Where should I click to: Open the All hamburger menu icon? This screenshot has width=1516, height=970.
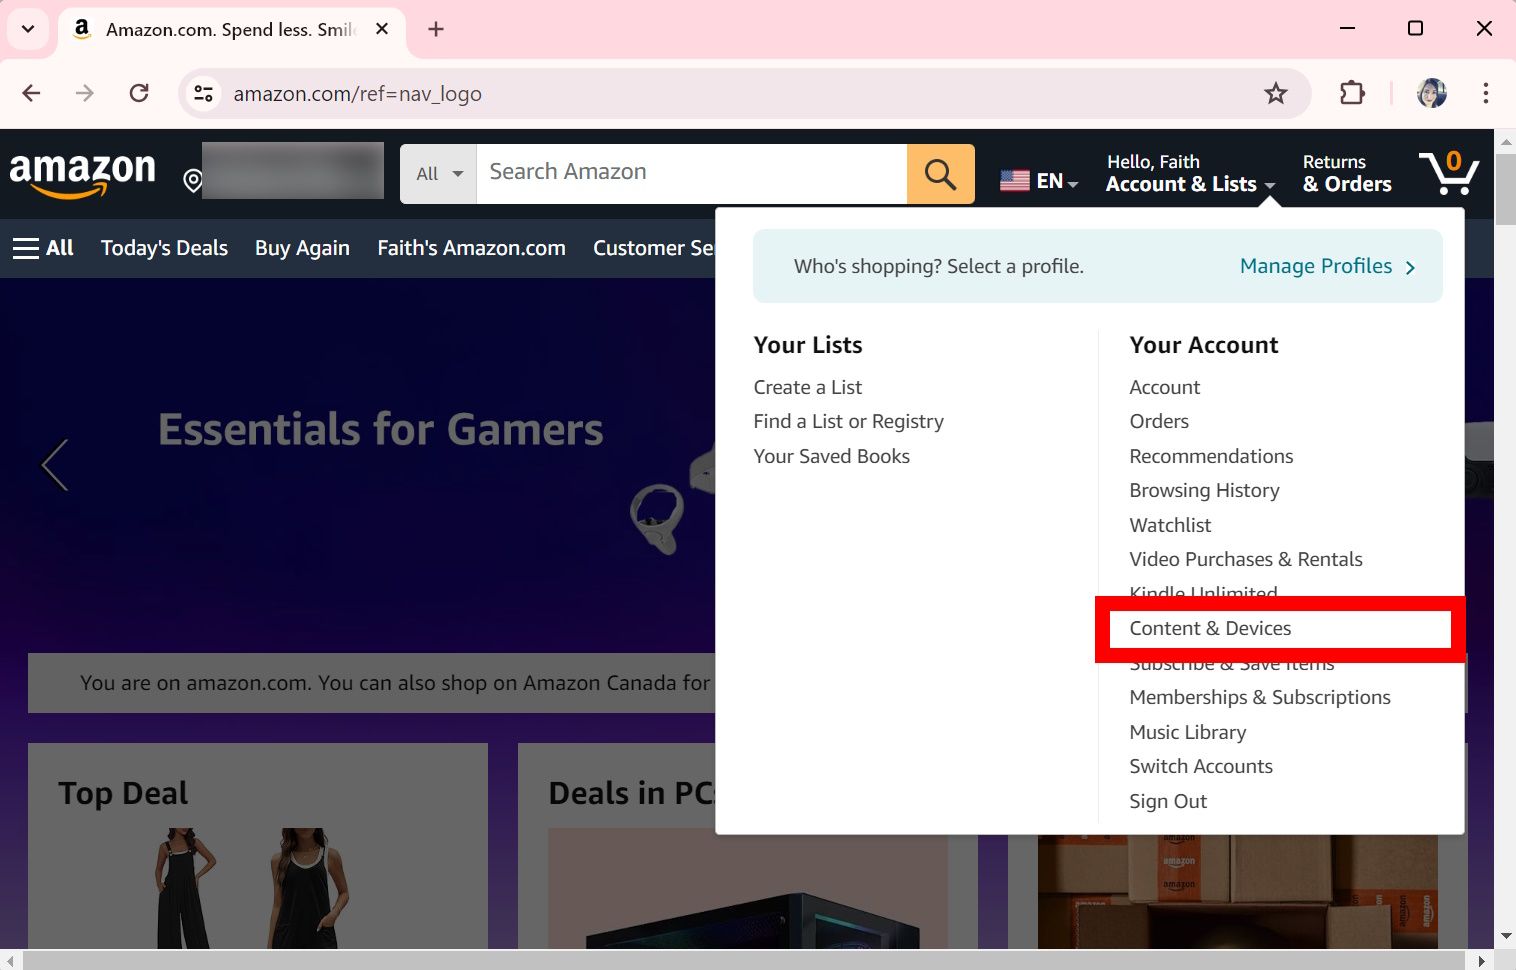coord(26,247)
